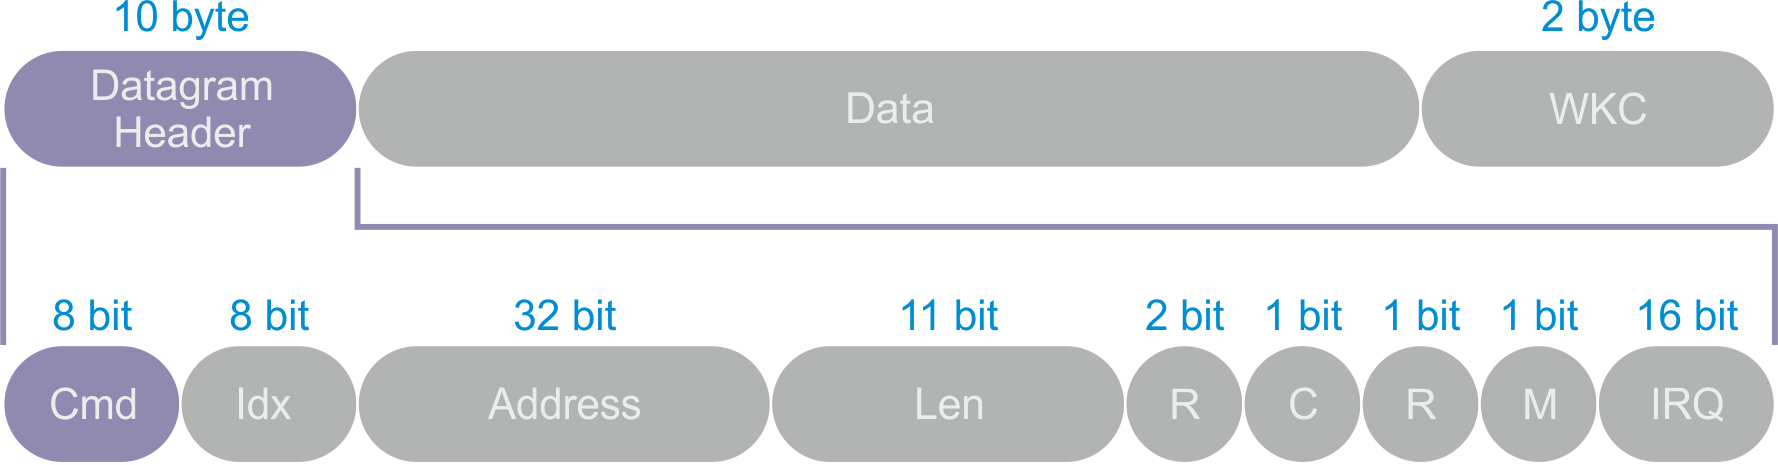Select the large gray Data block
Image resolution: width=1778 pixels, height=465 pixels.
pyautogui.click(x=888, y=109)
